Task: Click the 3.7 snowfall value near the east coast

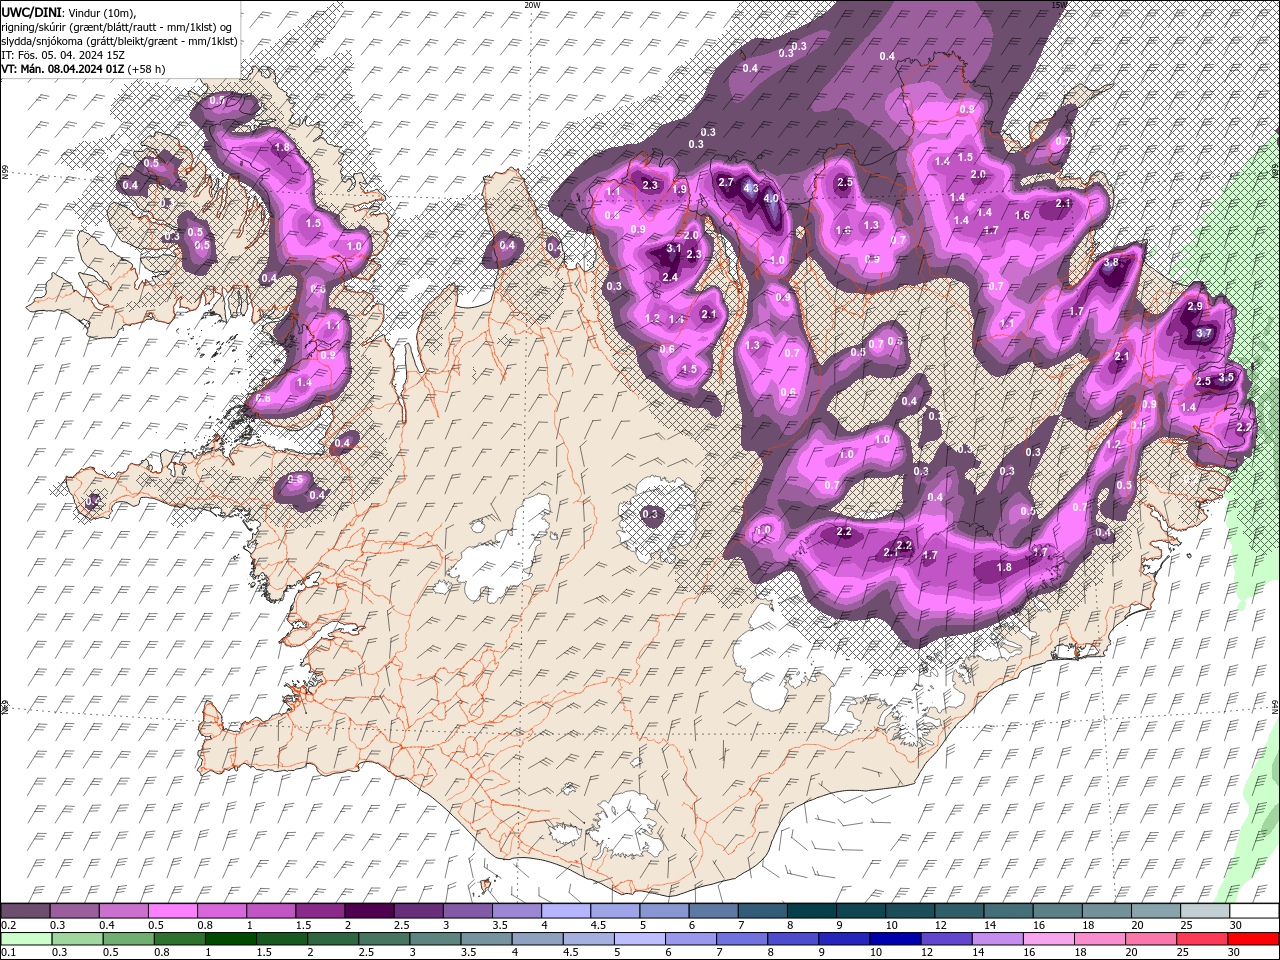Action: pos(1204,333)
